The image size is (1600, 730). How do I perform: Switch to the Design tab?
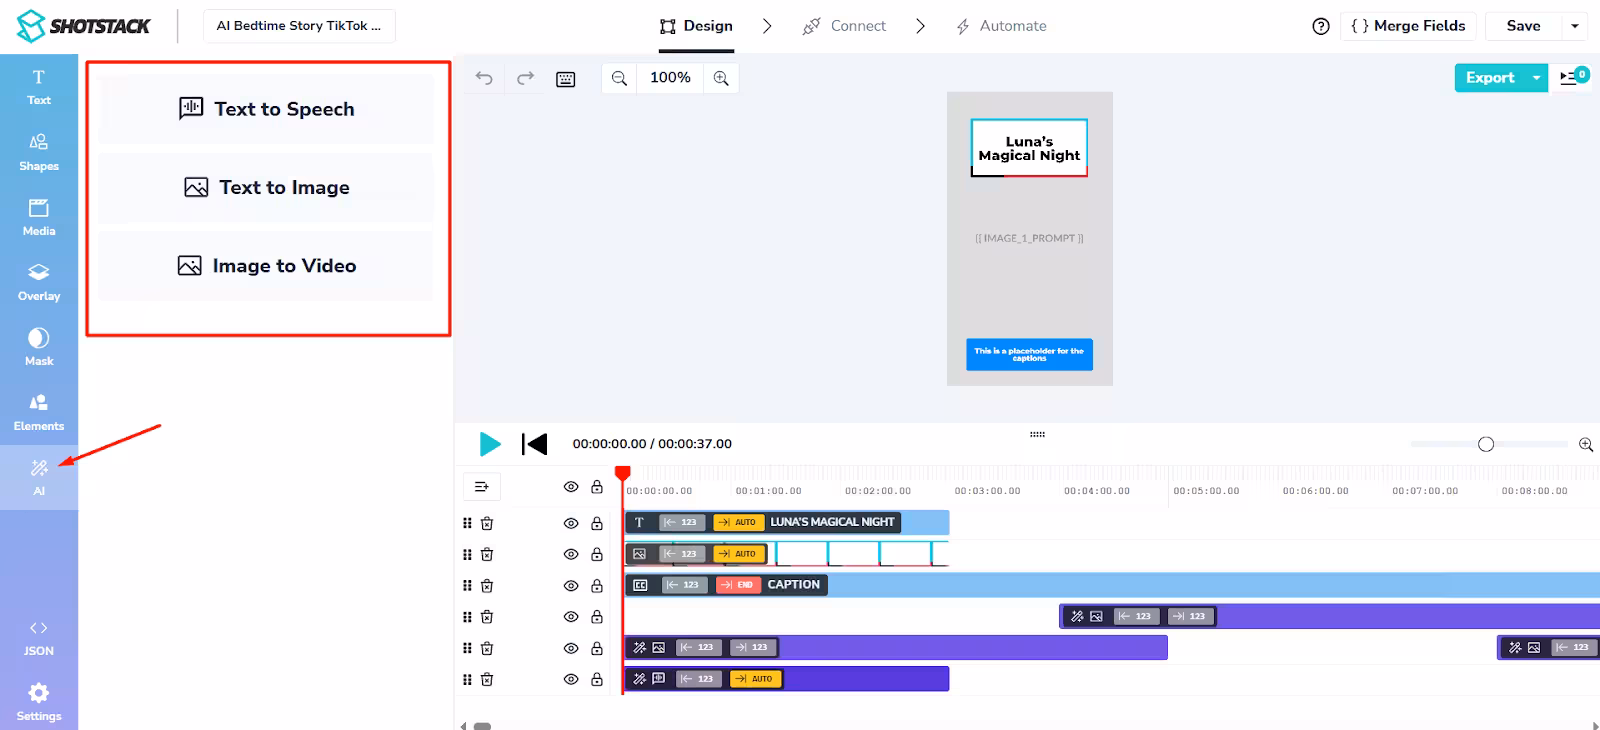(696, 26)
